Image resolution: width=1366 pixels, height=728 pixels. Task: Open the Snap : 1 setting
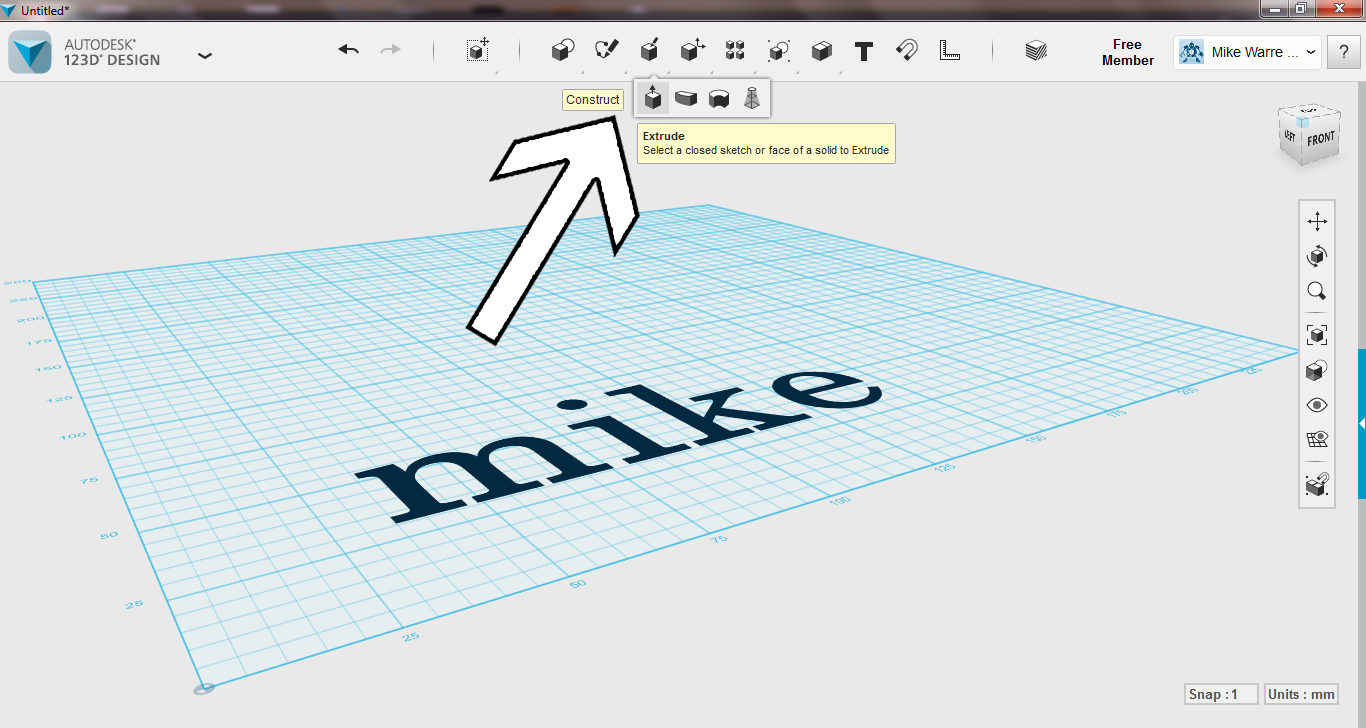click(1219, 694)
